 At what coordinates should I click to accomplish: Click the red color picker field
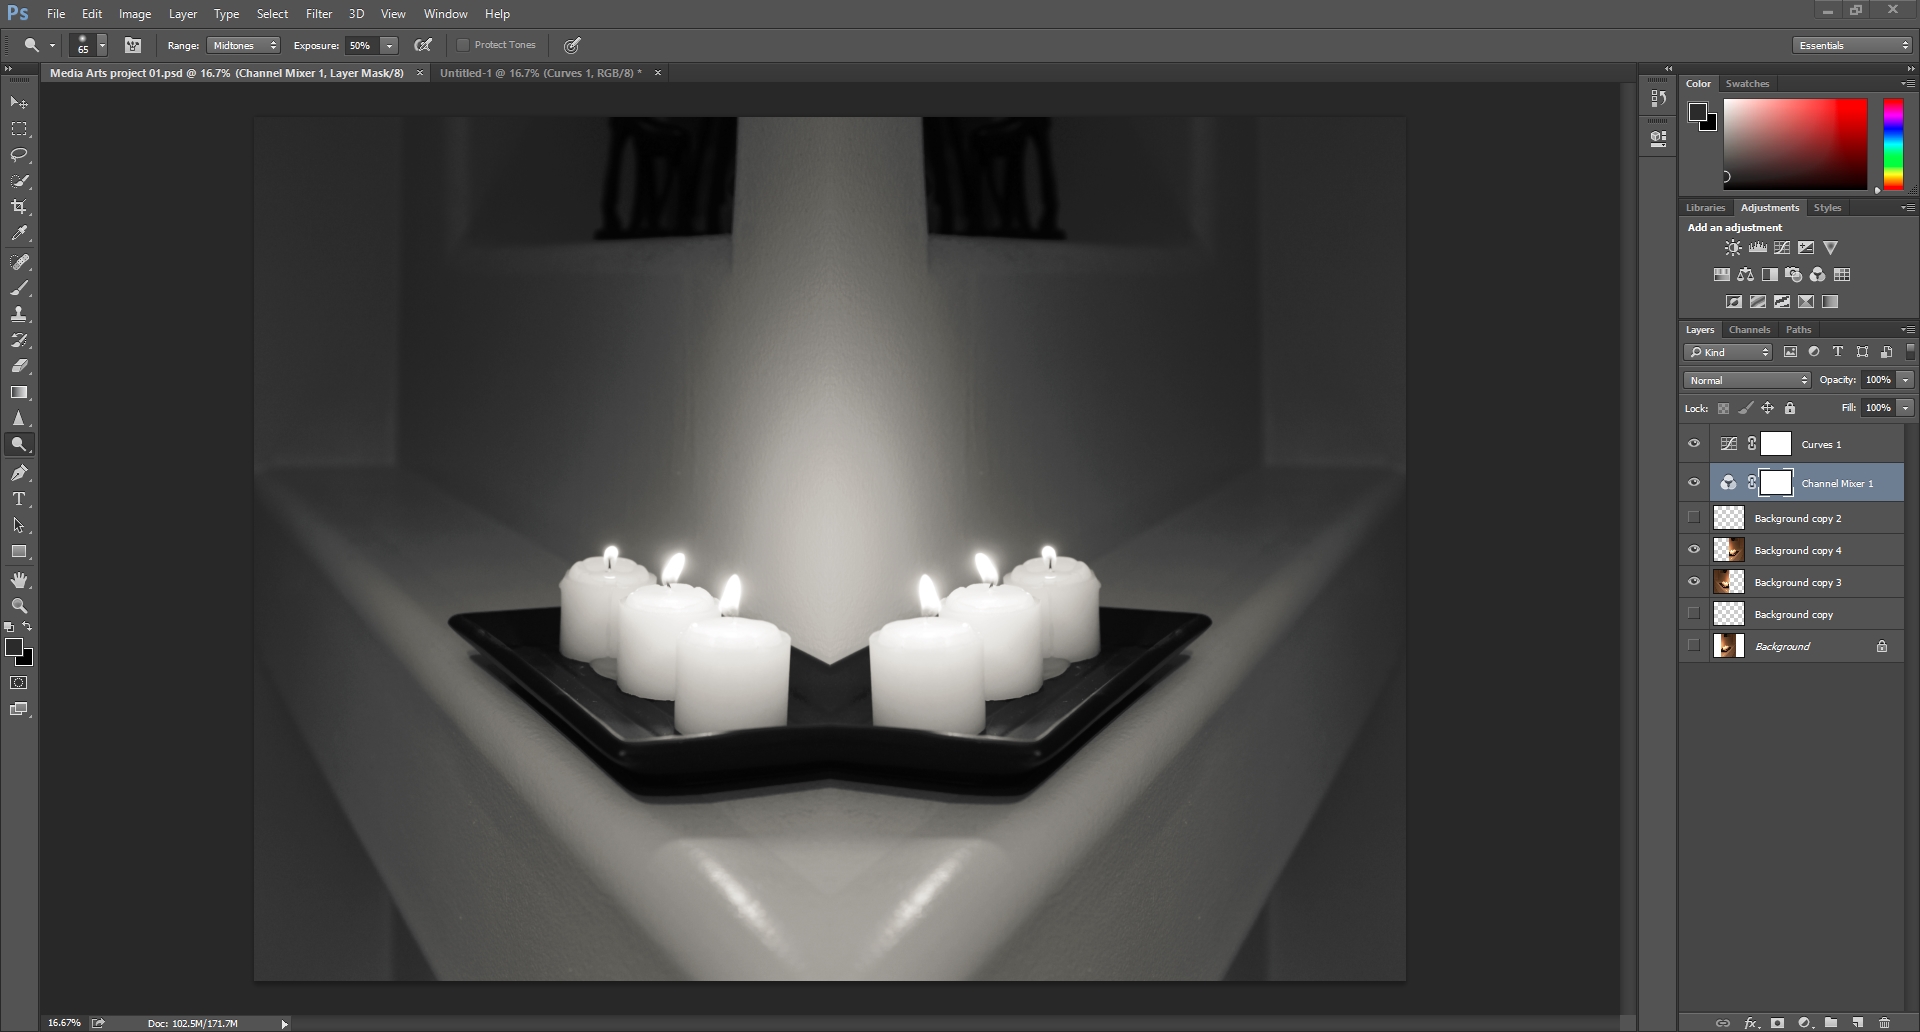(1795, 144)
